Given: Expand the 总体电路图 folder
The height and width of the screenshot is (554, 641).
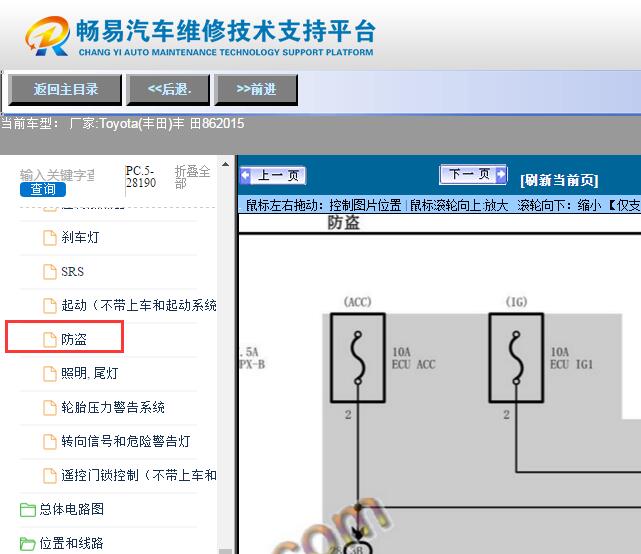Looking at the screenshot, I should point(72,509).
